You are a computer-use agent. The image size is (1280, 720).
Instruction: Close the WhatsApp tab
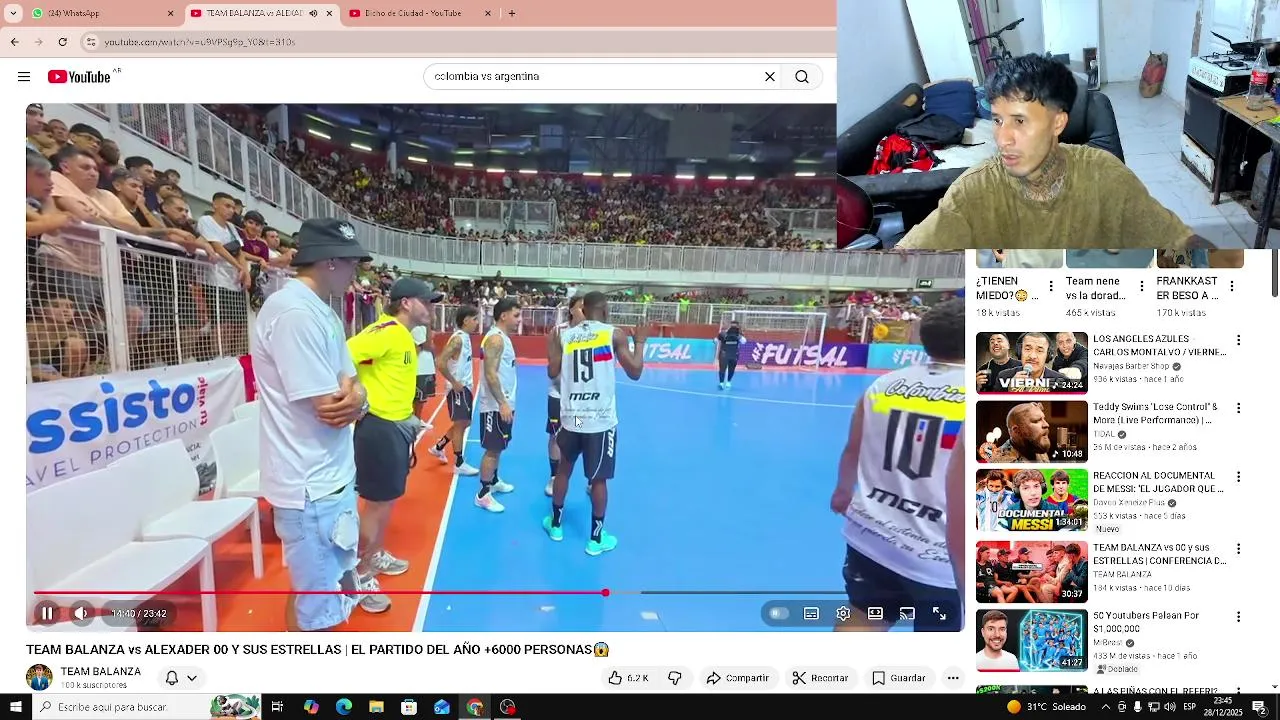coord(170,13)
